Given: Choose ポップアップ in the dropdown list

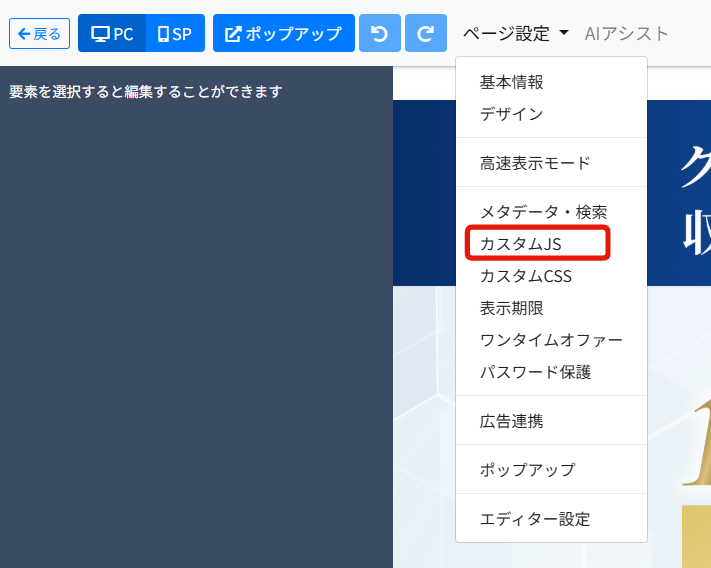Looking at the screenshot, I should (527, 470).
